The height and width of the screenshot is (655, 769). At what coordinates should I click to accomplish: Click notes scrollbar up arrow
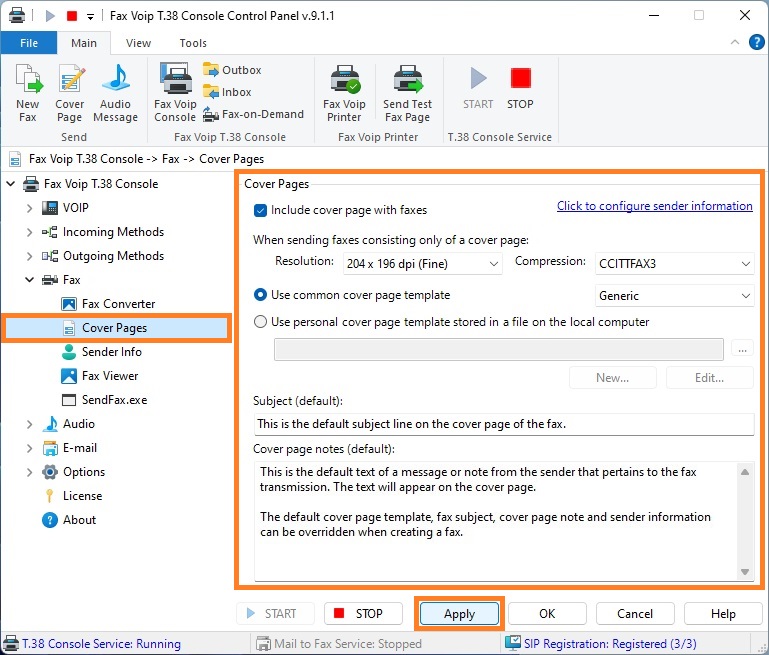(x=745, y=472)
